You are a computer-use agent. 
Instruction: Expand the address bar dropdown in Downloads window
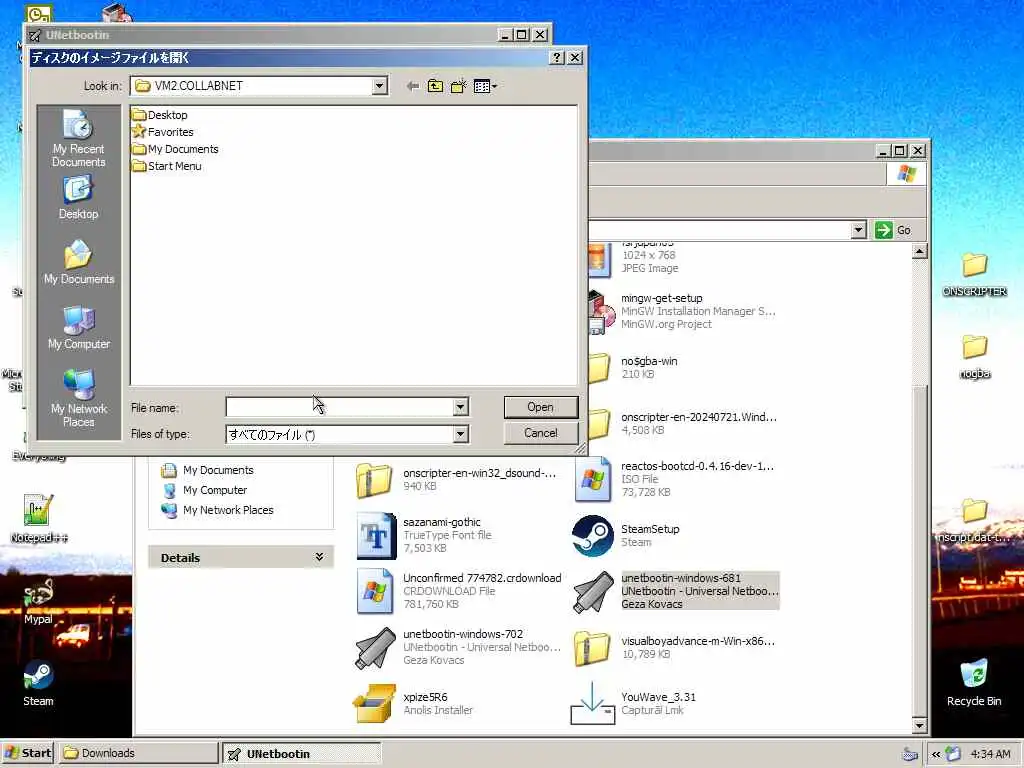tap(859, 230)
